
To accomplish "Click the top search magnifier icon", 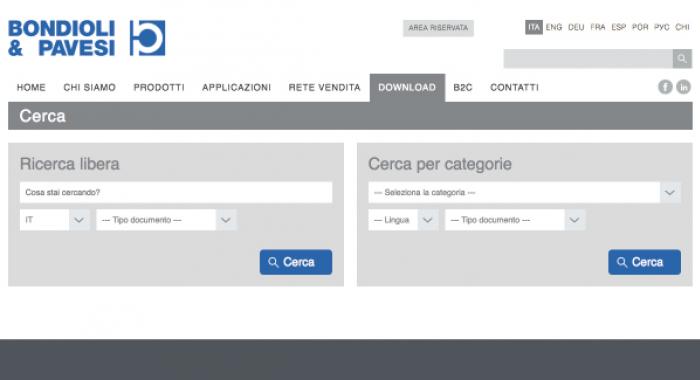I will point(682,58).
